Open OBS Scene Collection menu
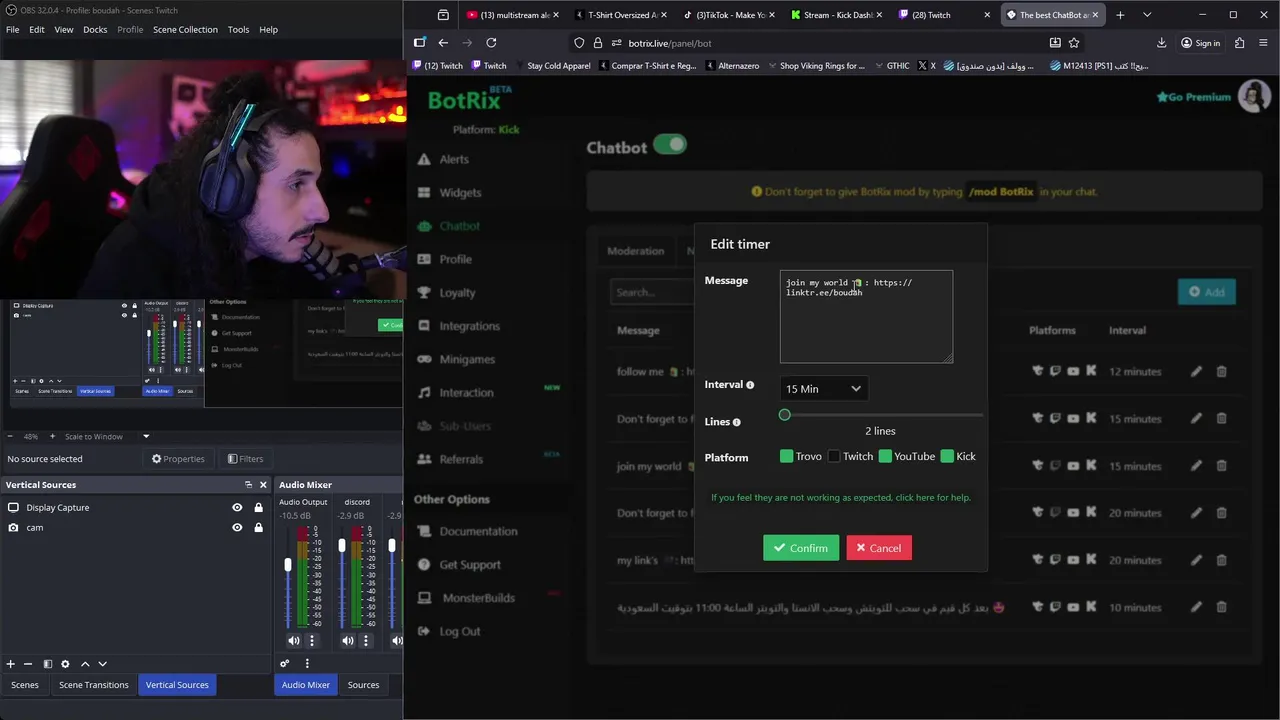The height and width of the screenshot is (720, 1280). [185, 29]
